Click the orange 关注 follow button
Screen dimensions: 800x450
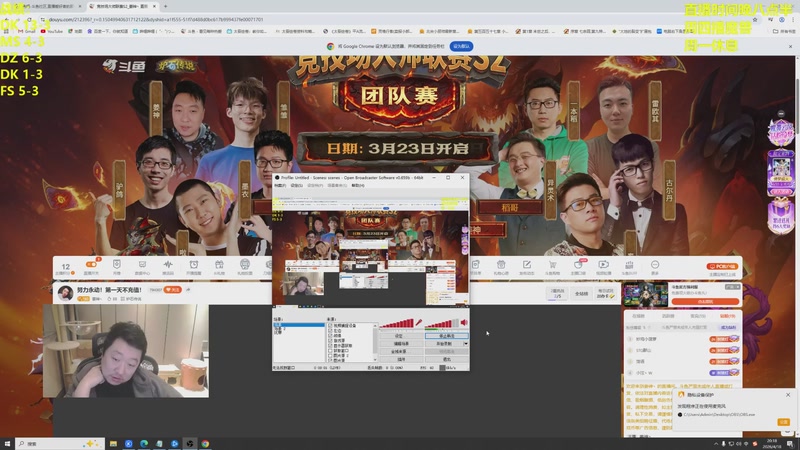(x=173, y=290)
